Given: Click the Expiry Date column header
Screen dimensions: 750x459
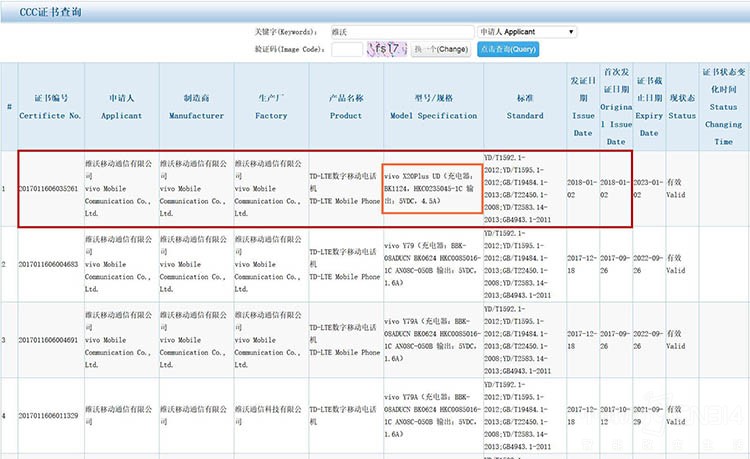Looking at the screenshot, I should coord(650,107).
